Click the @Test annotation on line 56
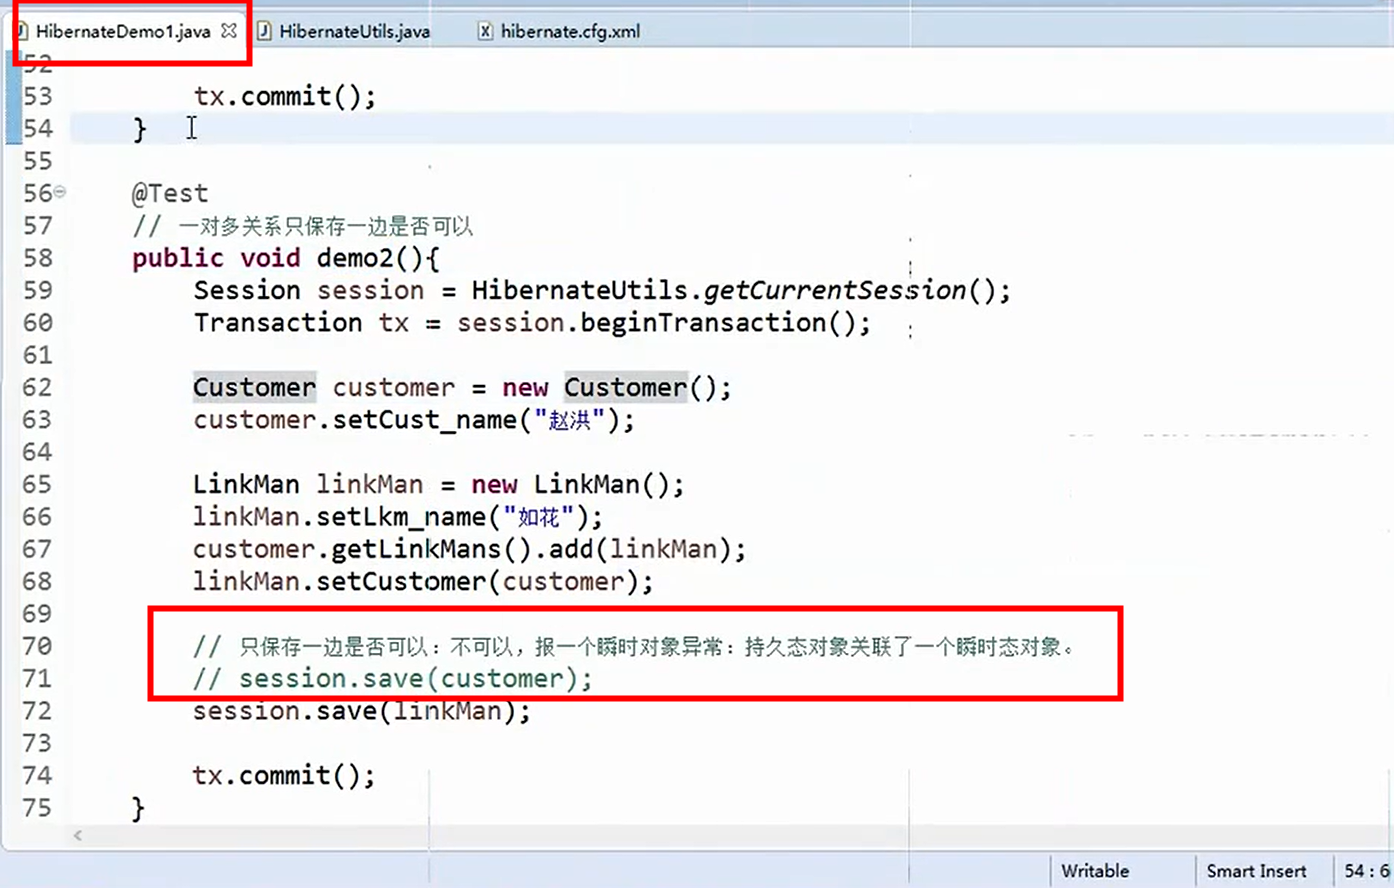 tap(170, 193)
